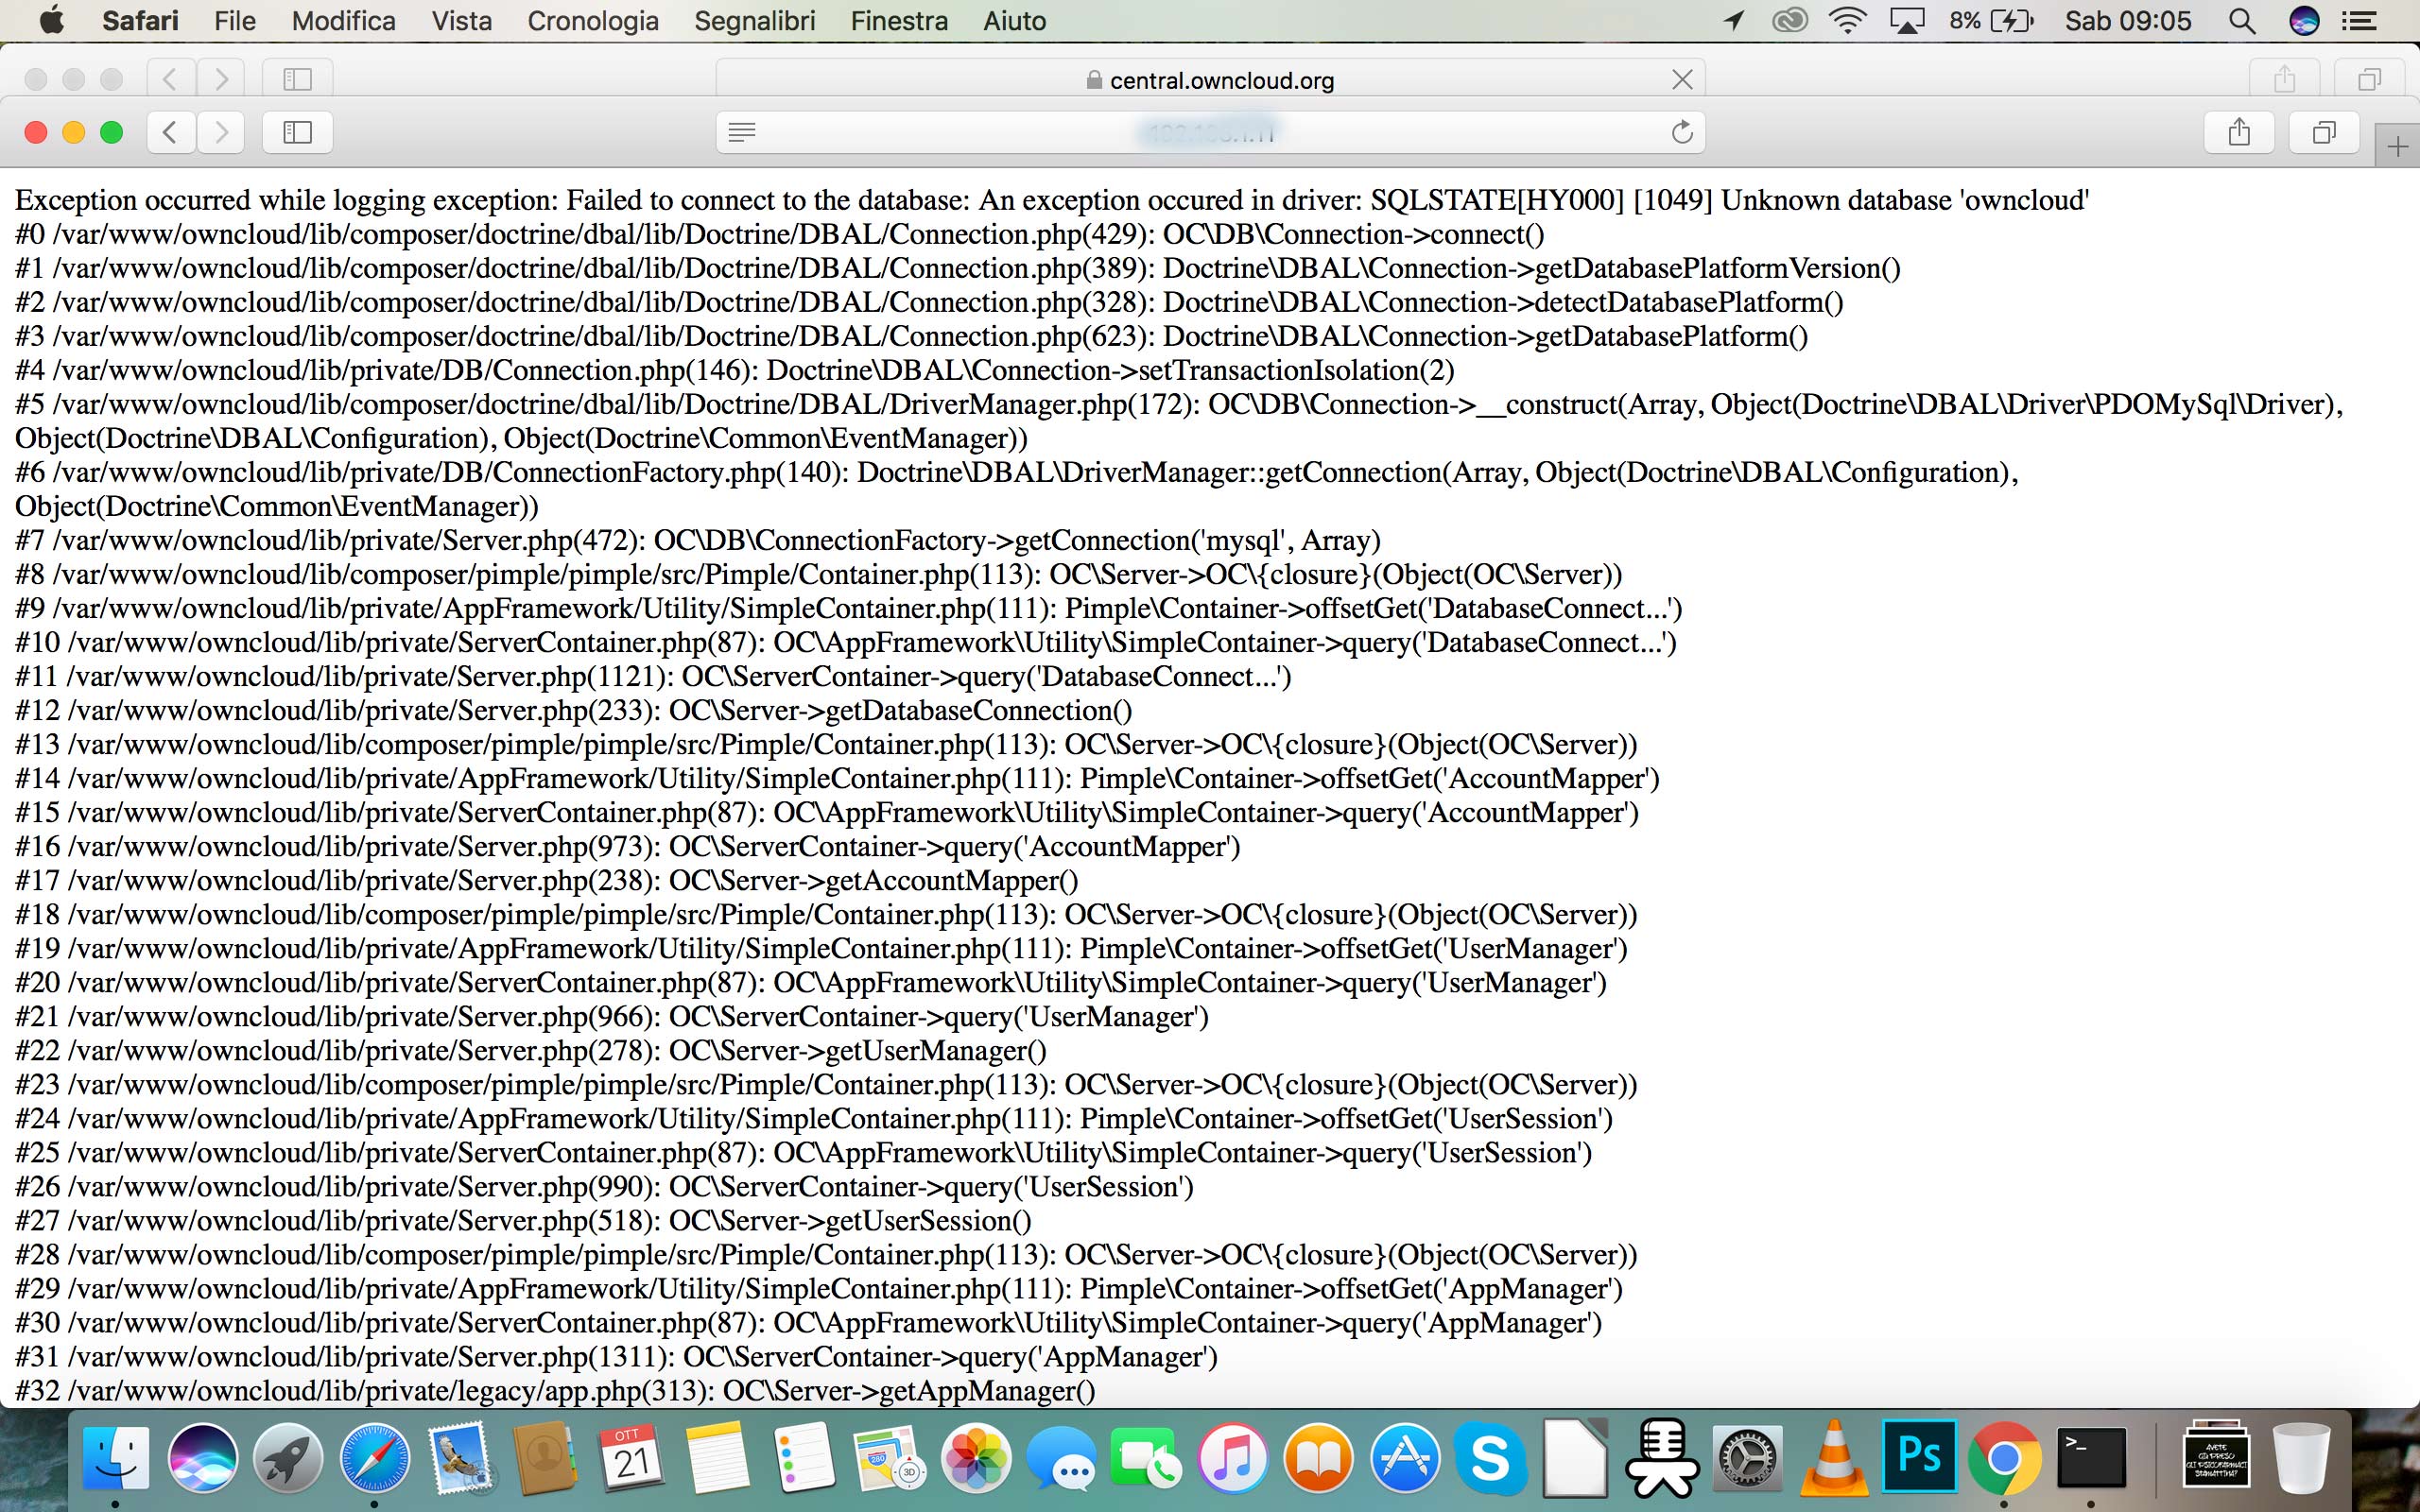Open the Terminal dock icon
Image resolution: width=2420 pixels, height=1512 pixels.
pyautogui.click(x=2091, y=1457)
